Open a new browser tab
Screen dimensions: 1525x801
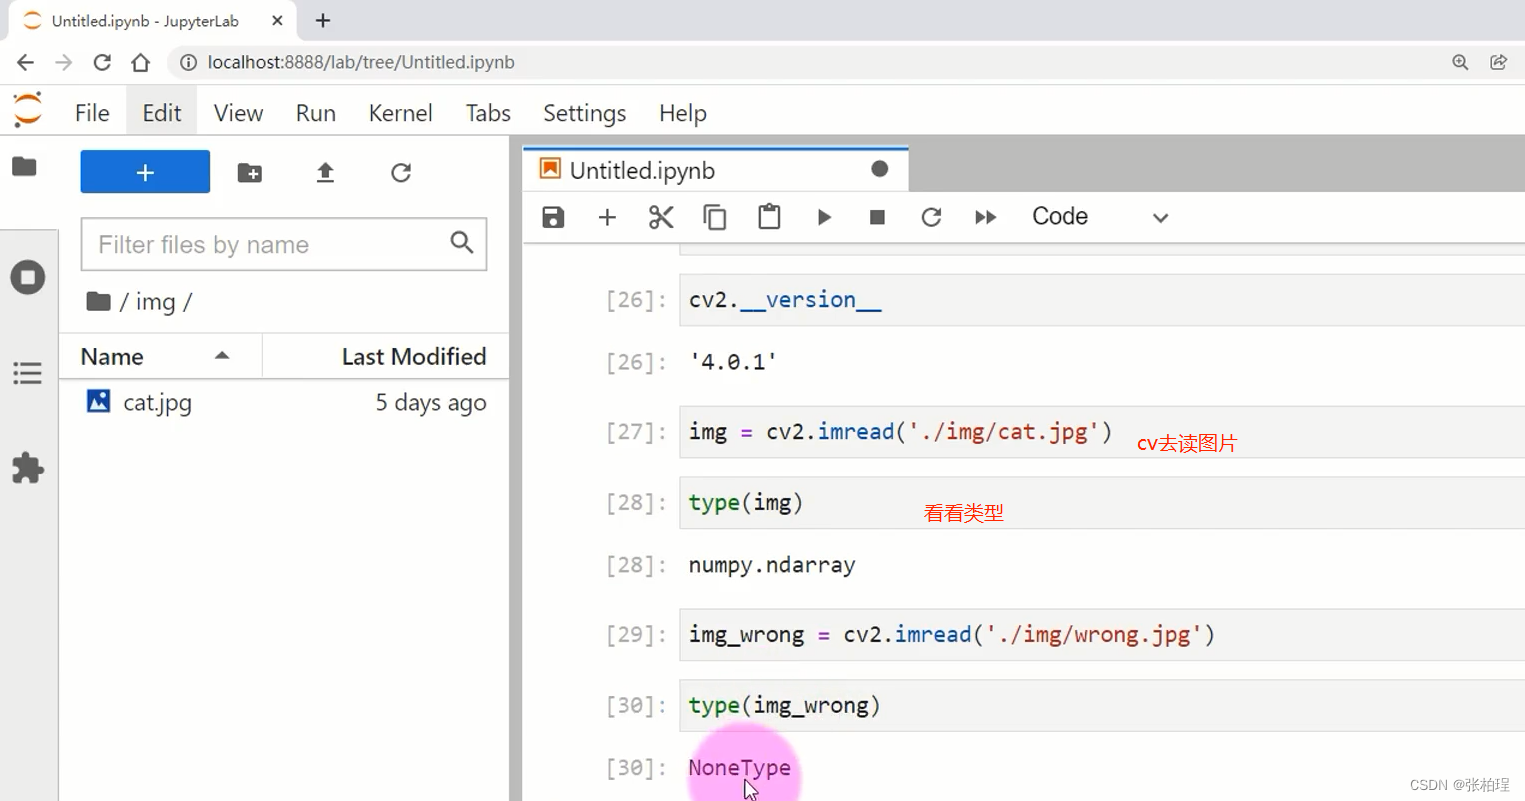323,20
